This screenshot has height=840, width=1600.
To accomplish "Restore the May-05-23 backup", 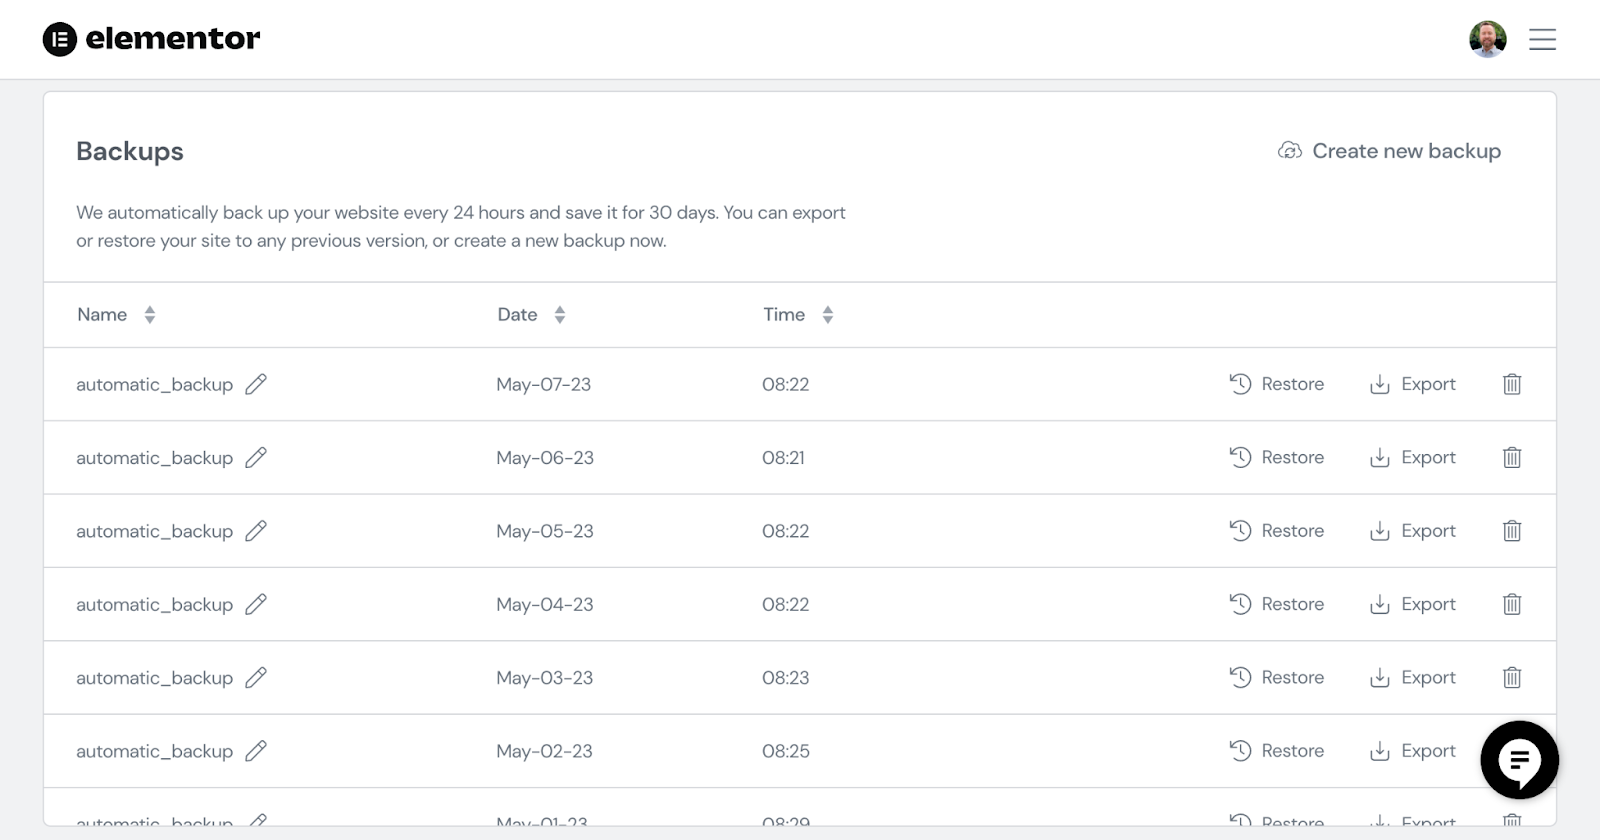I will [1276, 531].
